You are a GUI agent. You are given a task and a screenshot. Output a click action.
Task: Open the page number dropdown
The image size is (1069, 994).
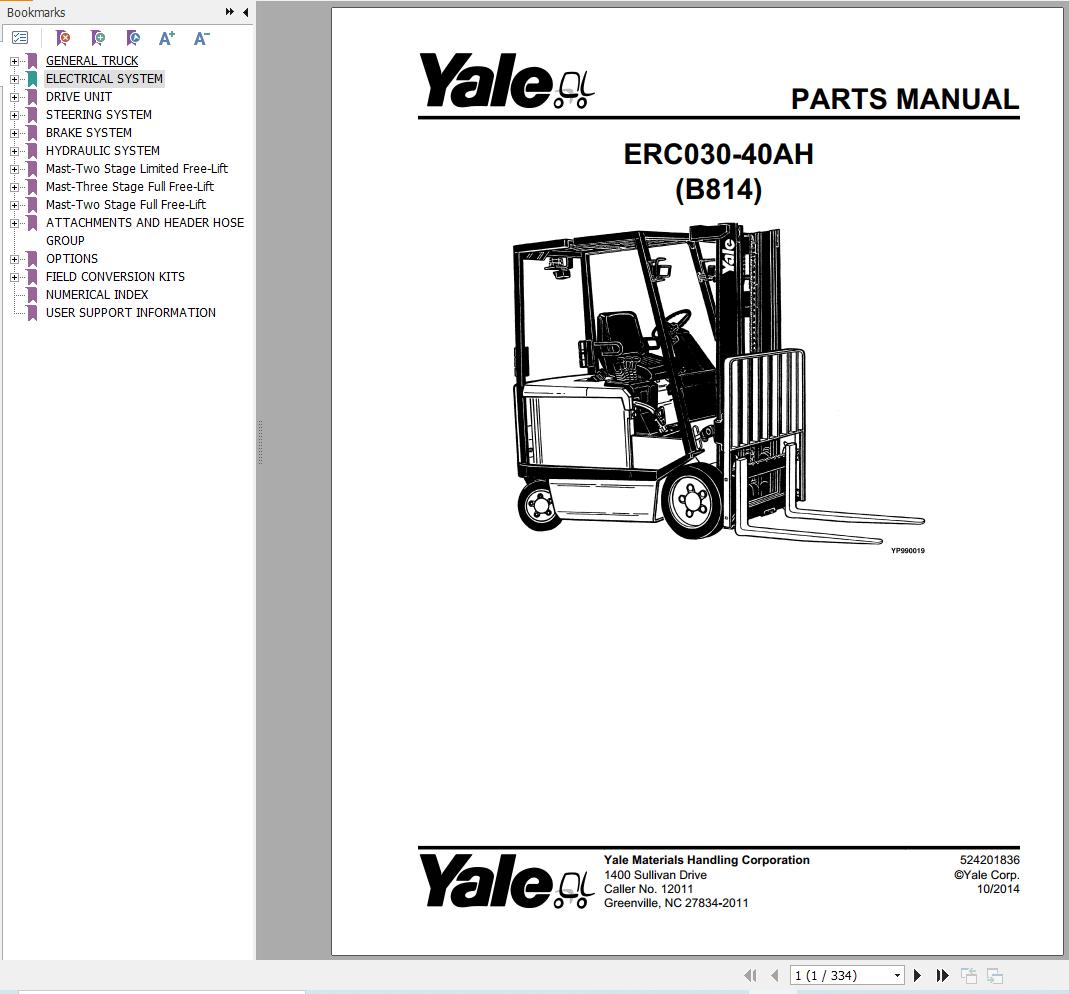(897, 975)
